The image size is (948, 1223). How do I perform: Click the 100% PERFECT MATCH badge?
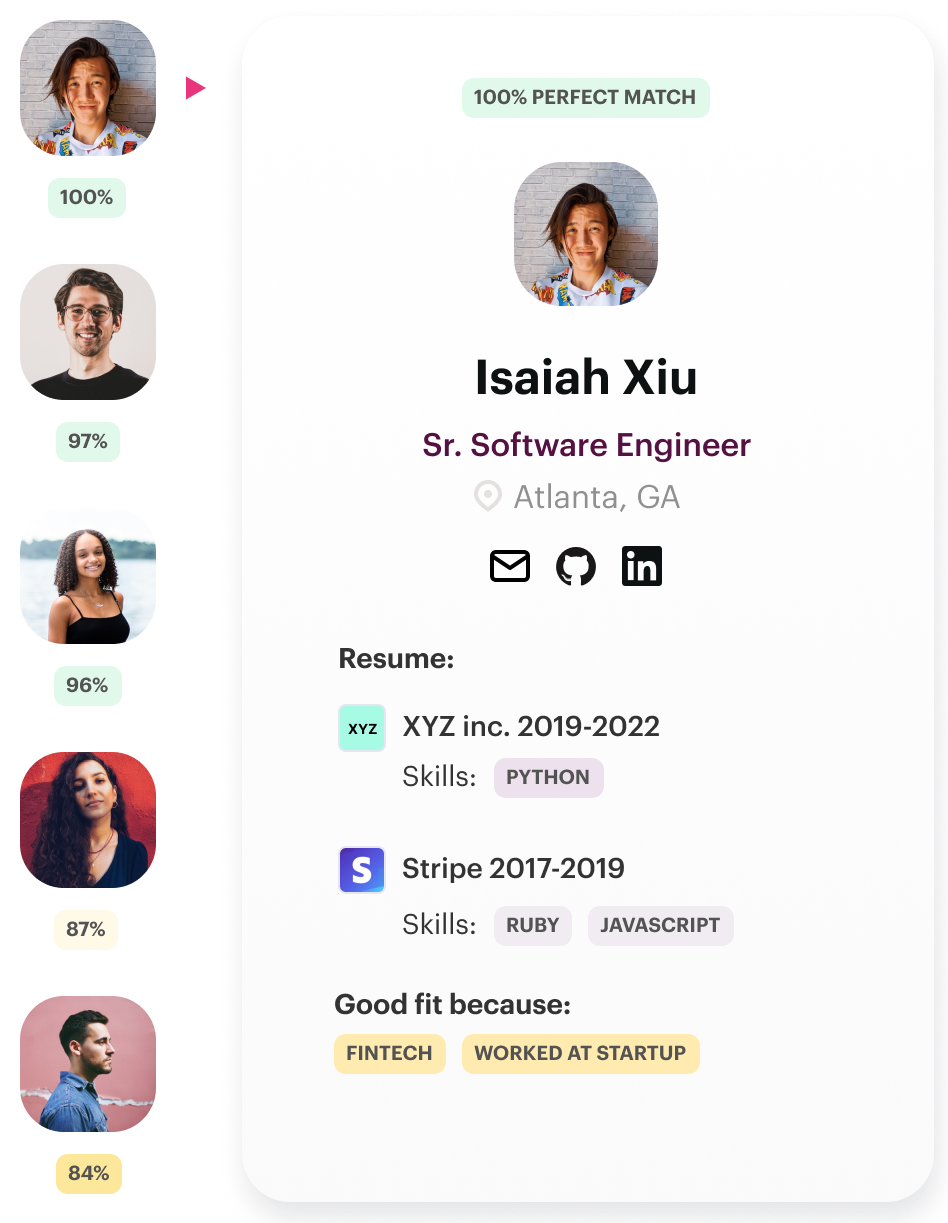585,98
